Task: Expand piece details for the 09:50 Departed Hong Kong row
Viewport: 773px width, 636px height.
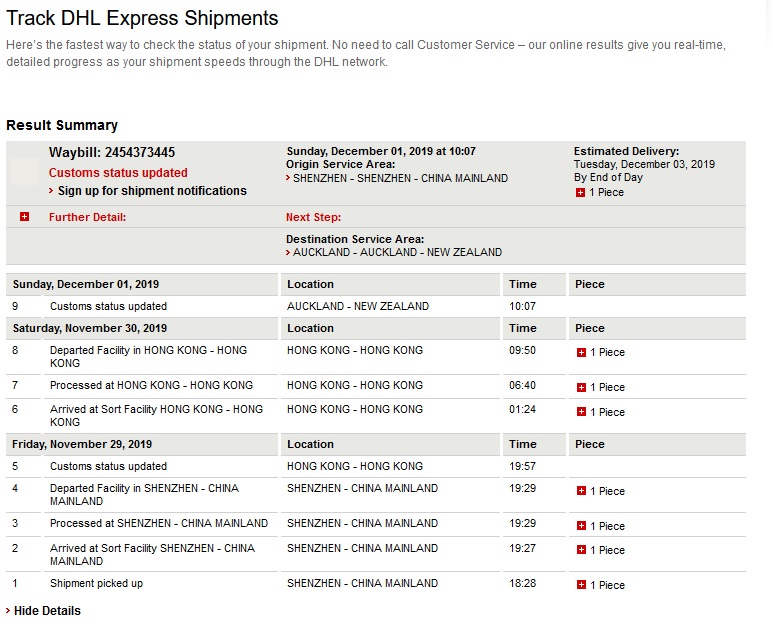Action: point(581,353)
